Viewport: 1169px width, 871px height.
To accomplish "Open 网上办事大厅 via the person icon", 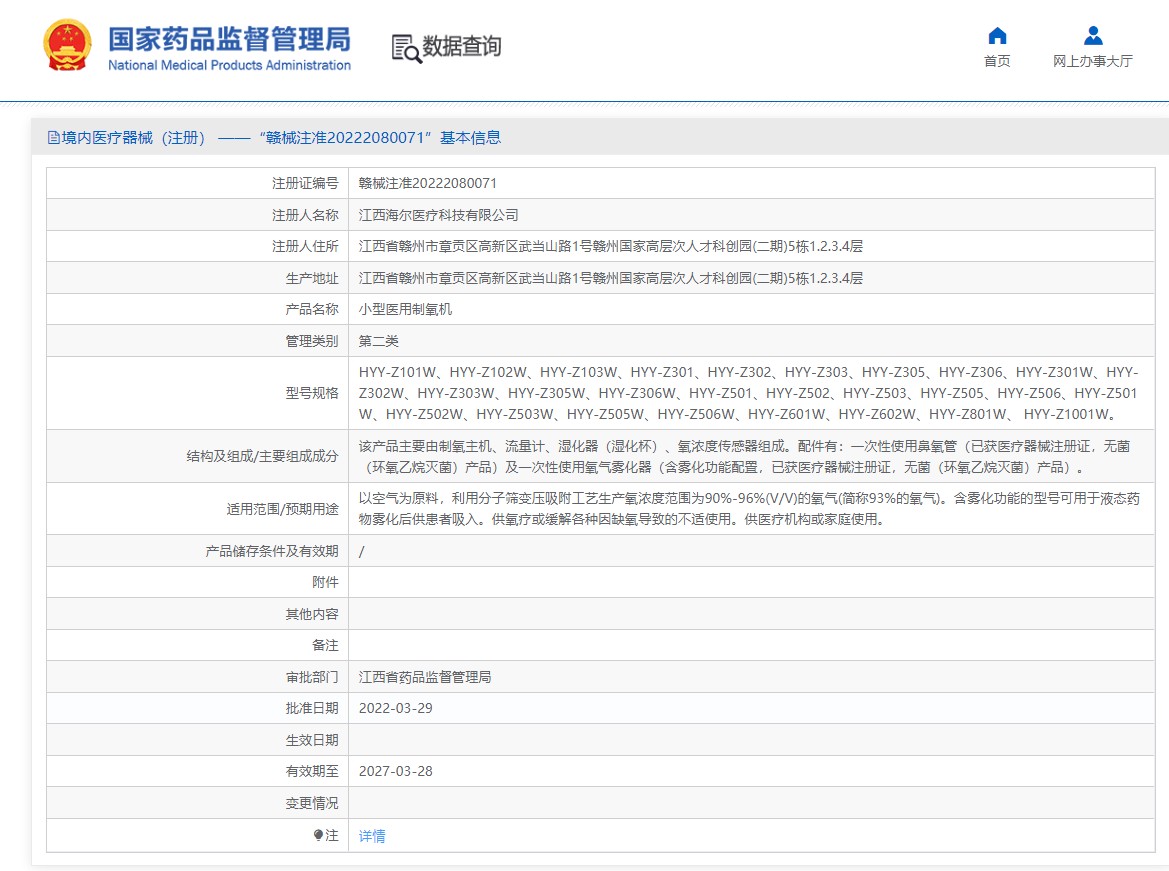I will [1093, 36].
